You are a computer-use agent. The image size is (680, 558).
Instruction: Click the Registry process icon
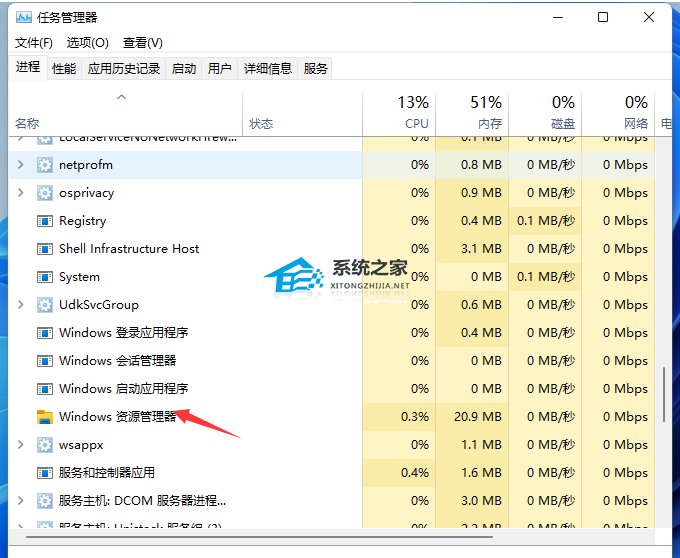pos(44,221)
